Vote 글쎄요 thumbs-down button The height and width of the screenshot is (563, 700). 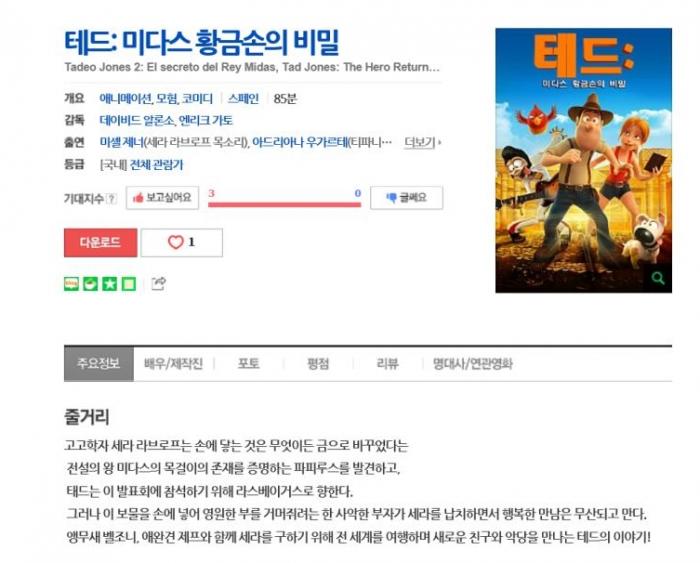coord(407,198)
